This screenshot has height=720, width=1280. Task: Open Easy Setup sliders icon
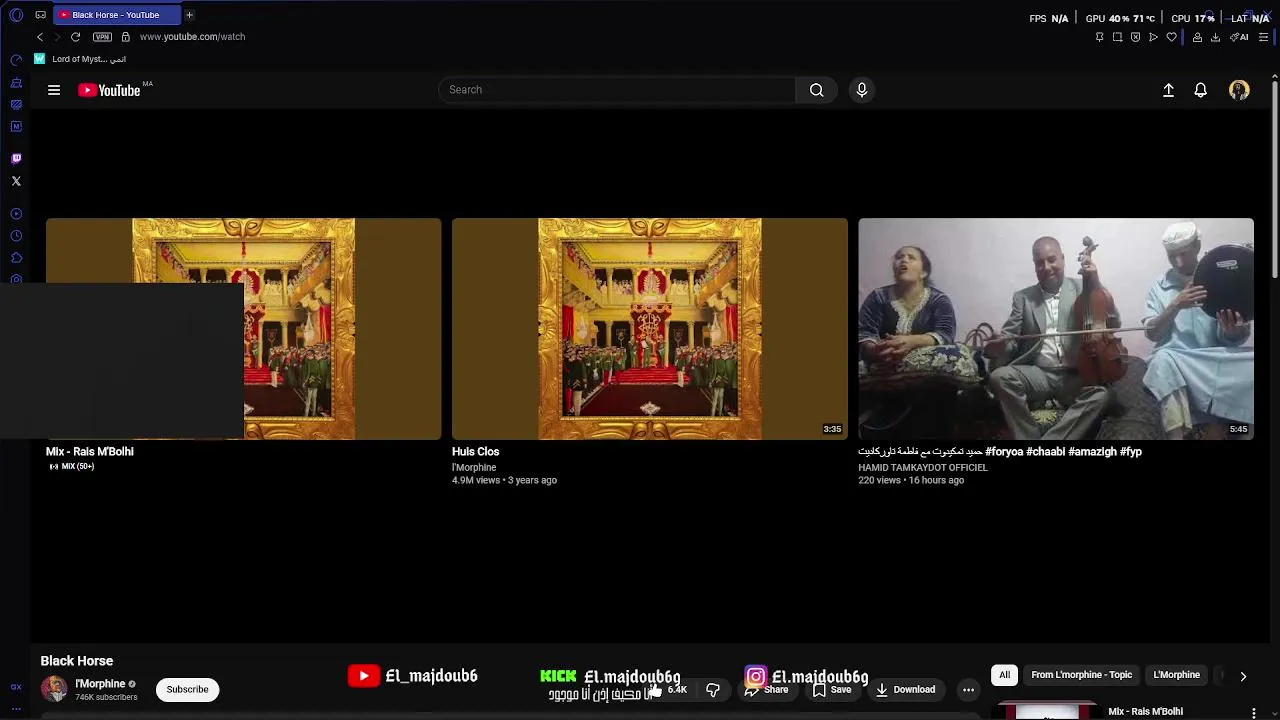click(1263, 37)
